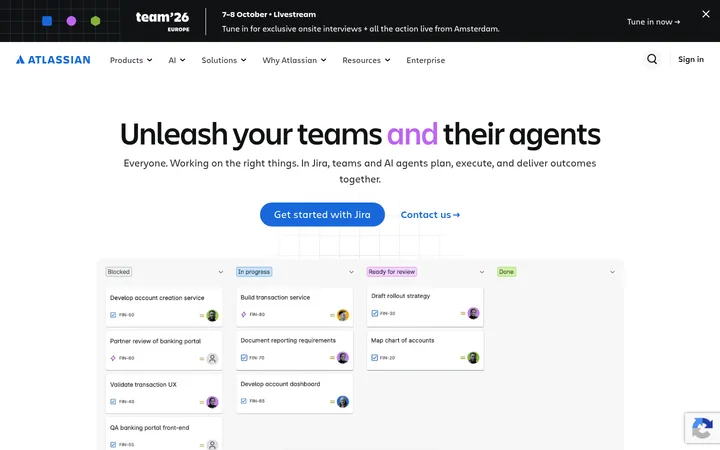
Task: Click assignee avatar on Develop account dashboard
Action: 343,401
